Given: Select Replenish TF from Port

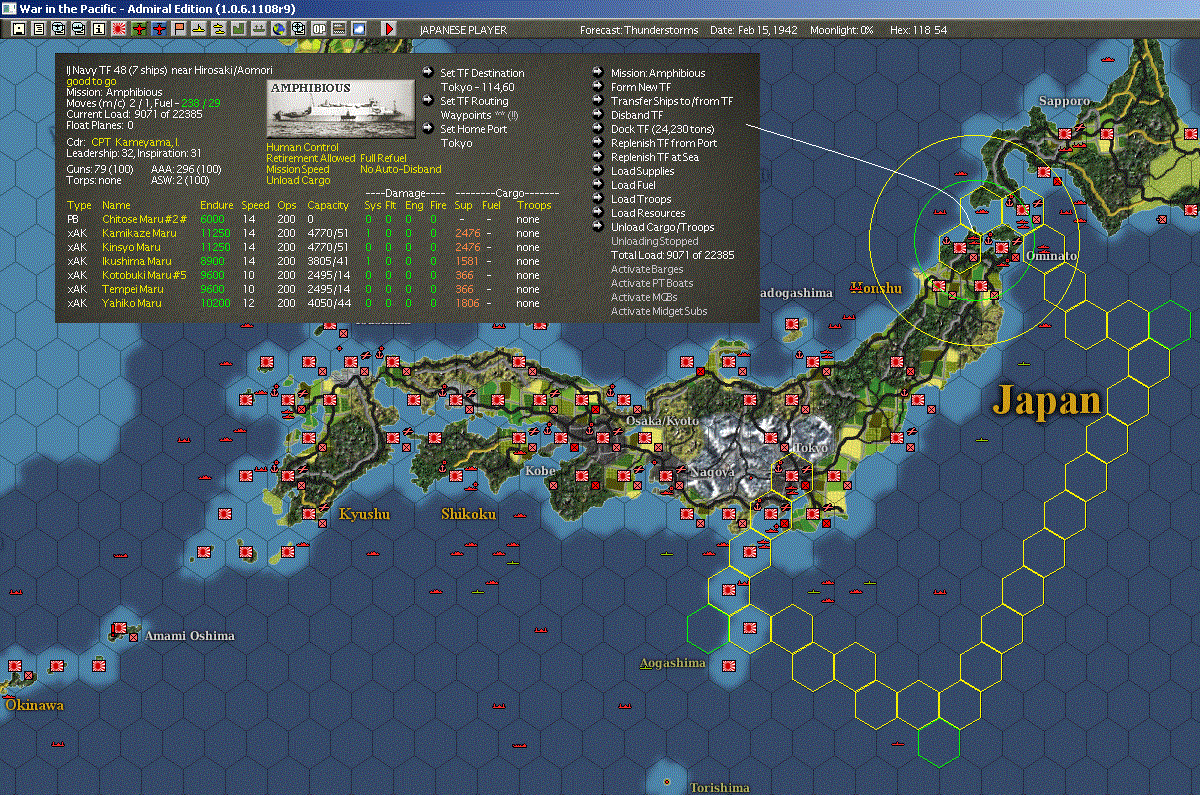Looking at the screenshot, I should [x=664, y=143].
